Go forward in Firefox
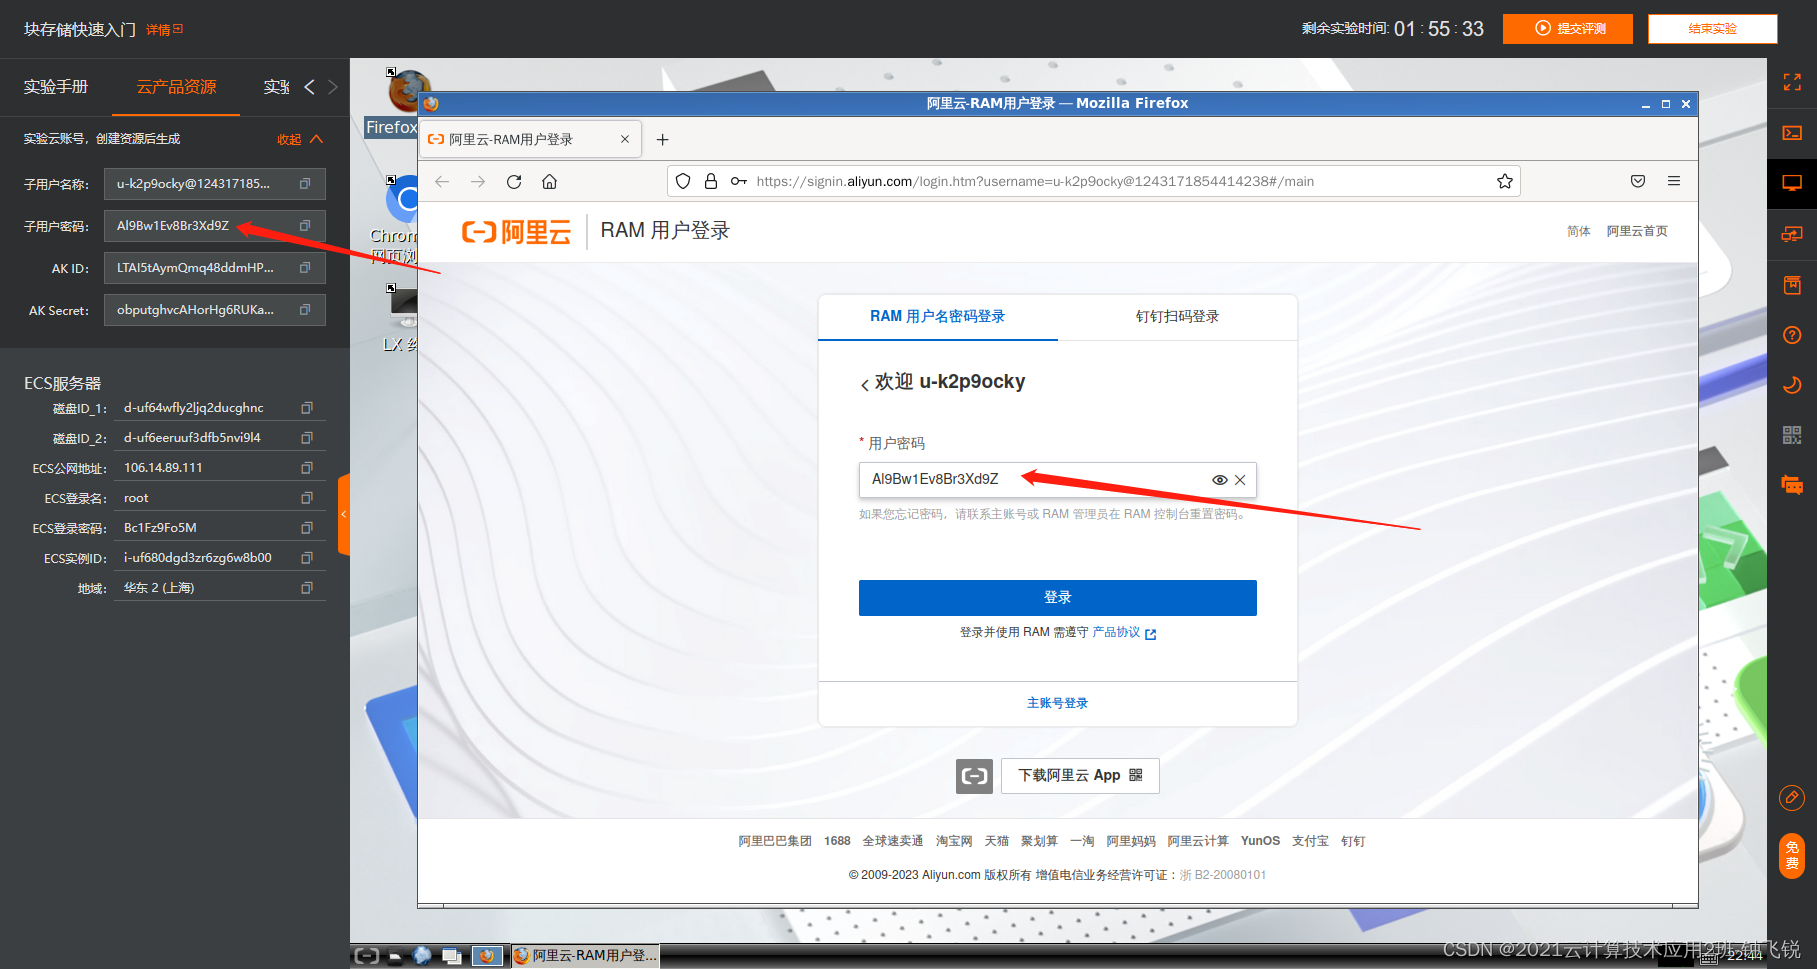The width and height of the screenshot is (1817, 969). [x=478, y=181]
